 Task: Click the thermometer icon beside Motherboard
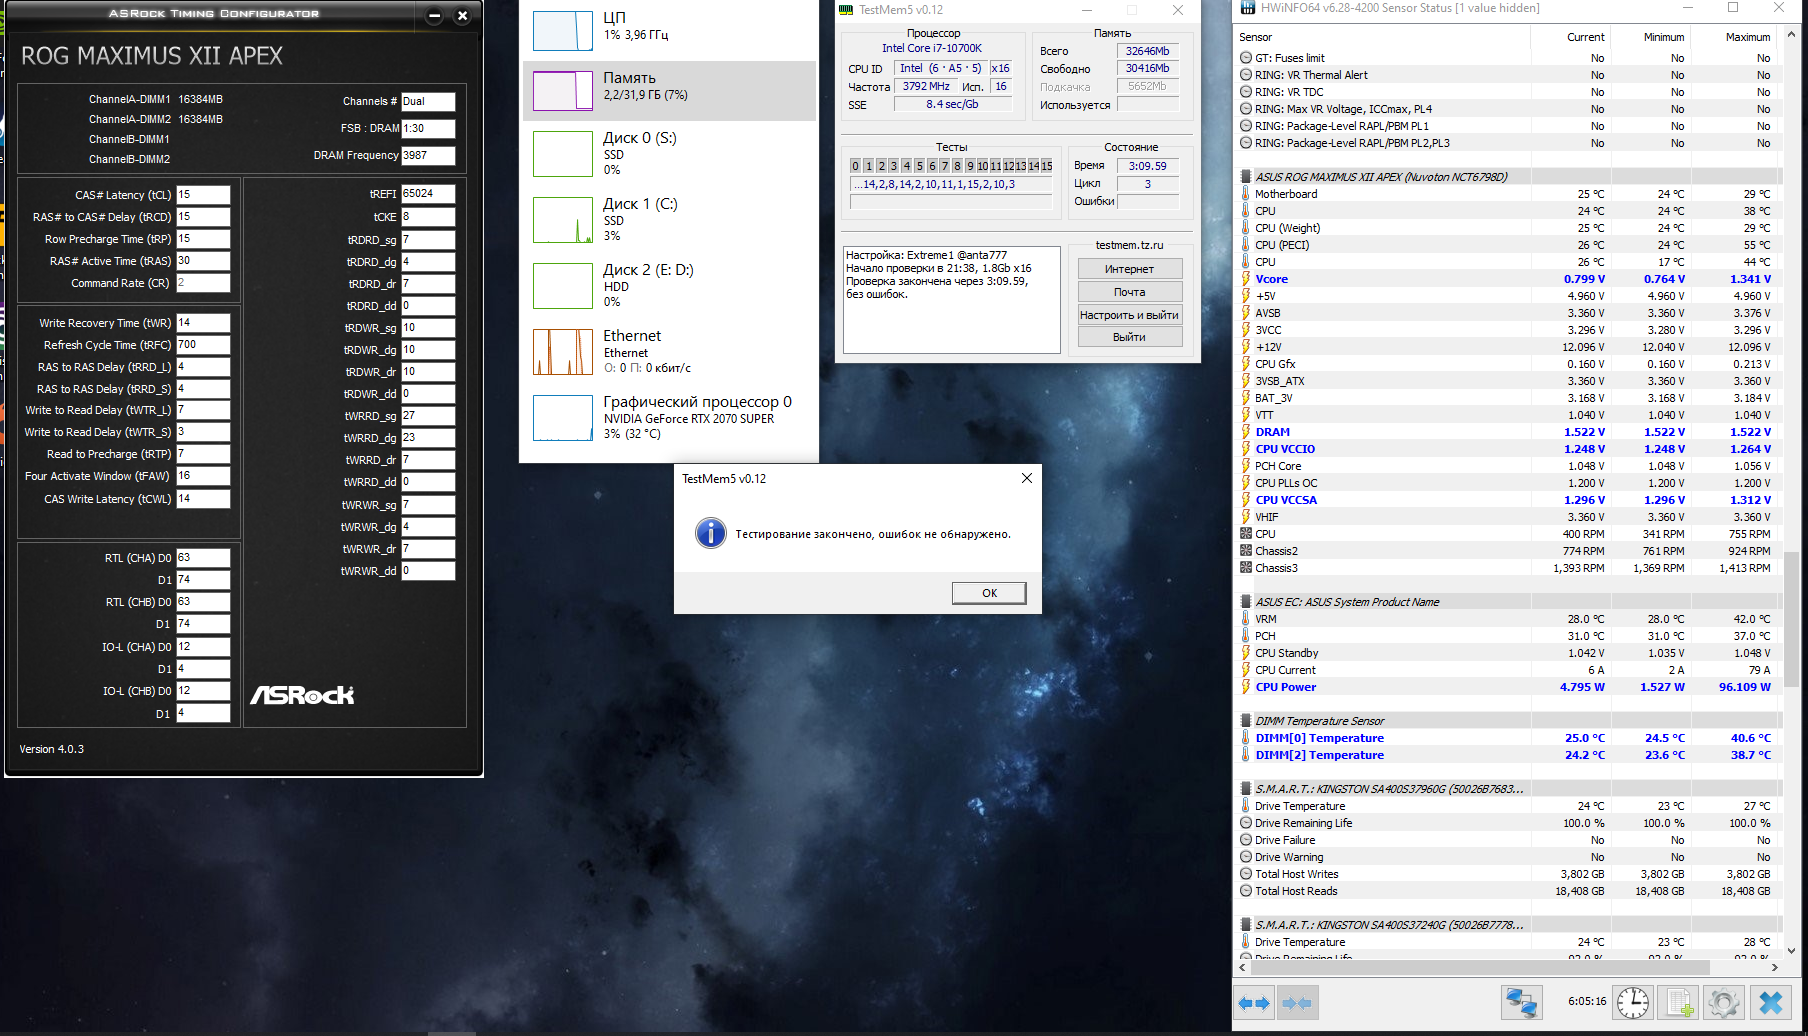pyautogui.click(x=1246, y=194)
